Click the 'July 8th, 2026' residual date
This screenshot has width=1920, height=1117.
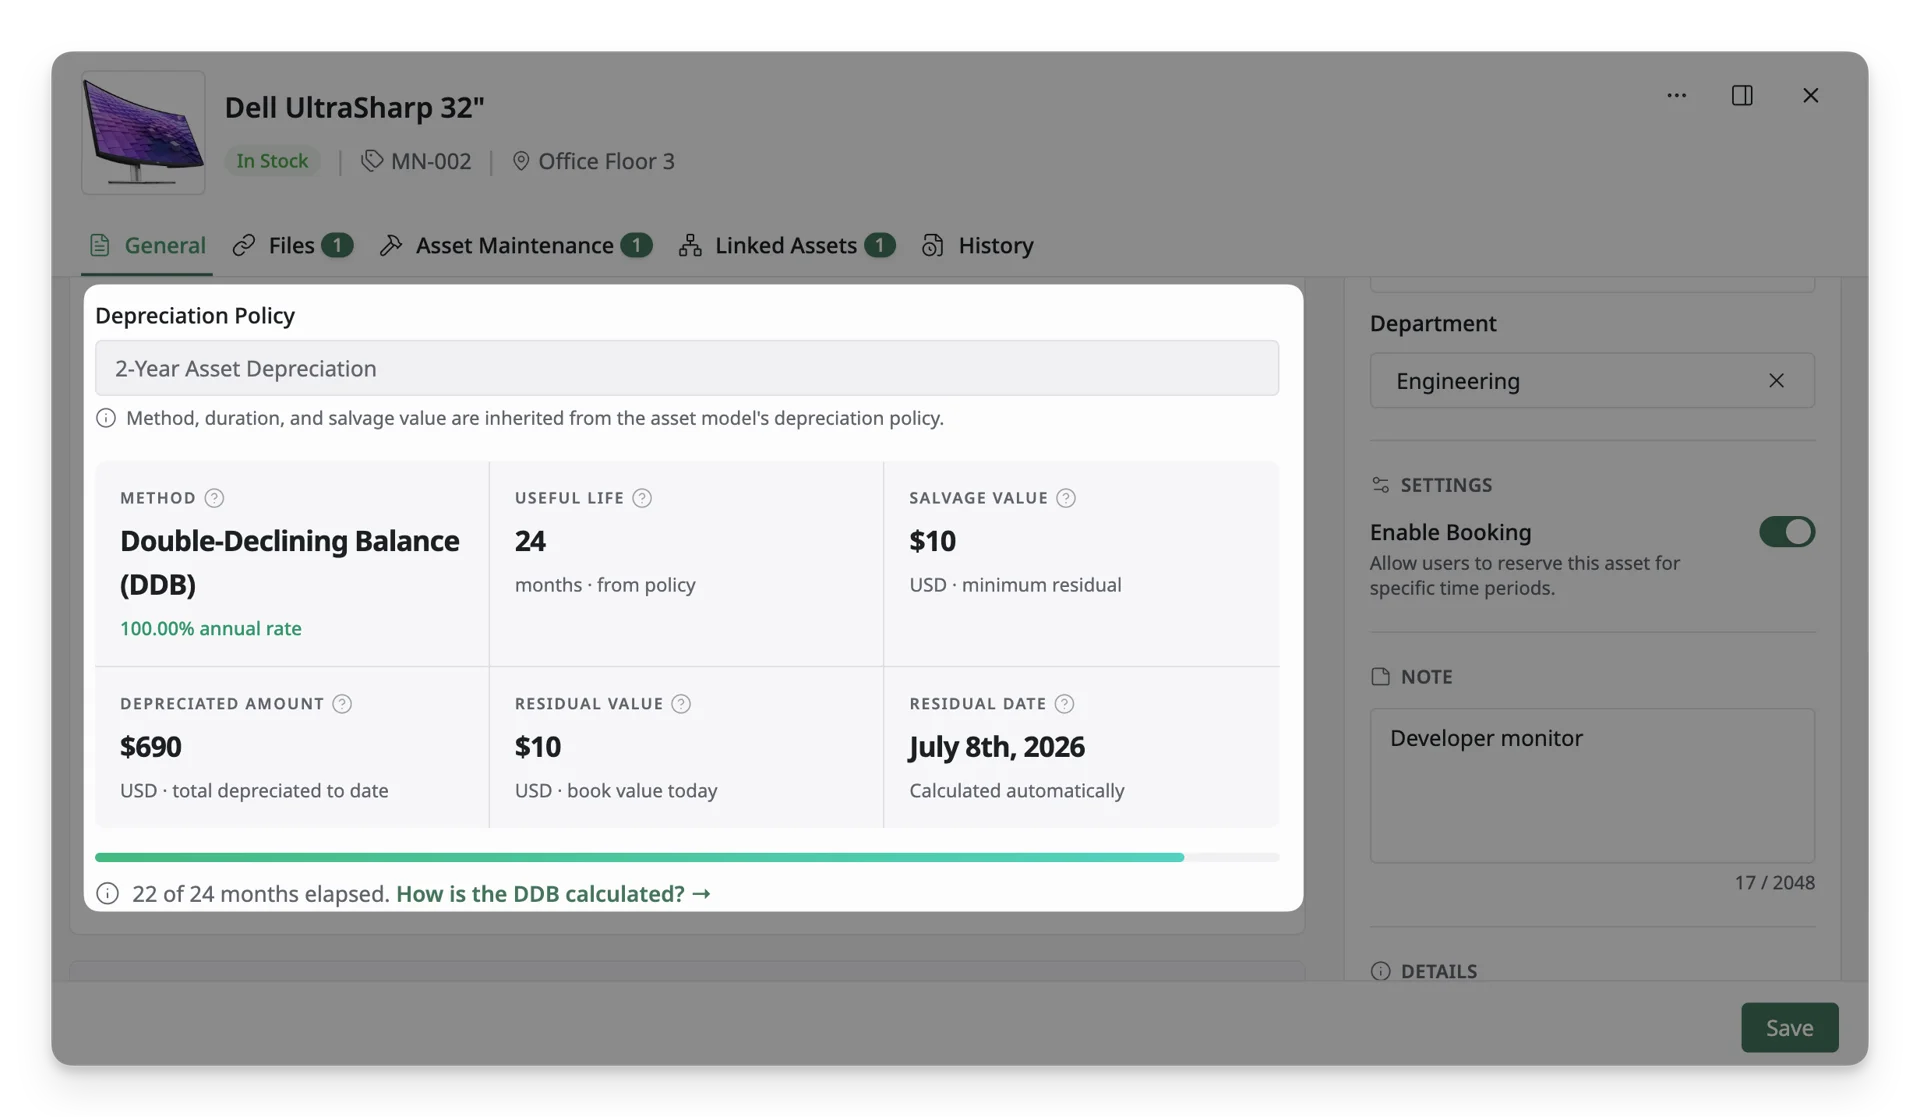[x=997, y=747]
